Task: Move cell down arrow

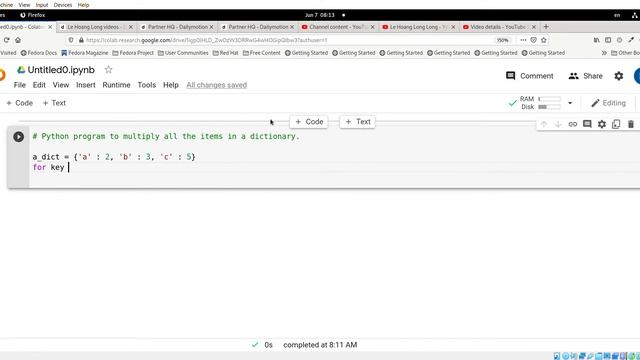Action: pos(558,124)
